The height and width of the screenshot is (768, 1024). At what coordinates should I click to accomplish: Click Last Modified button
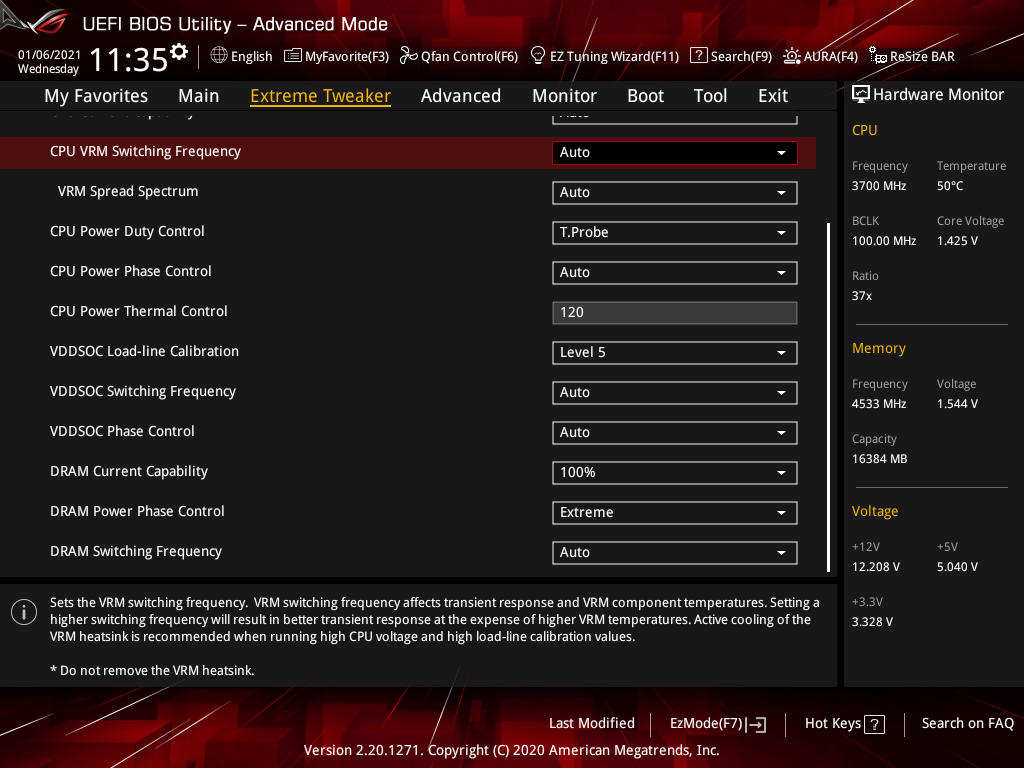(592, 724)
